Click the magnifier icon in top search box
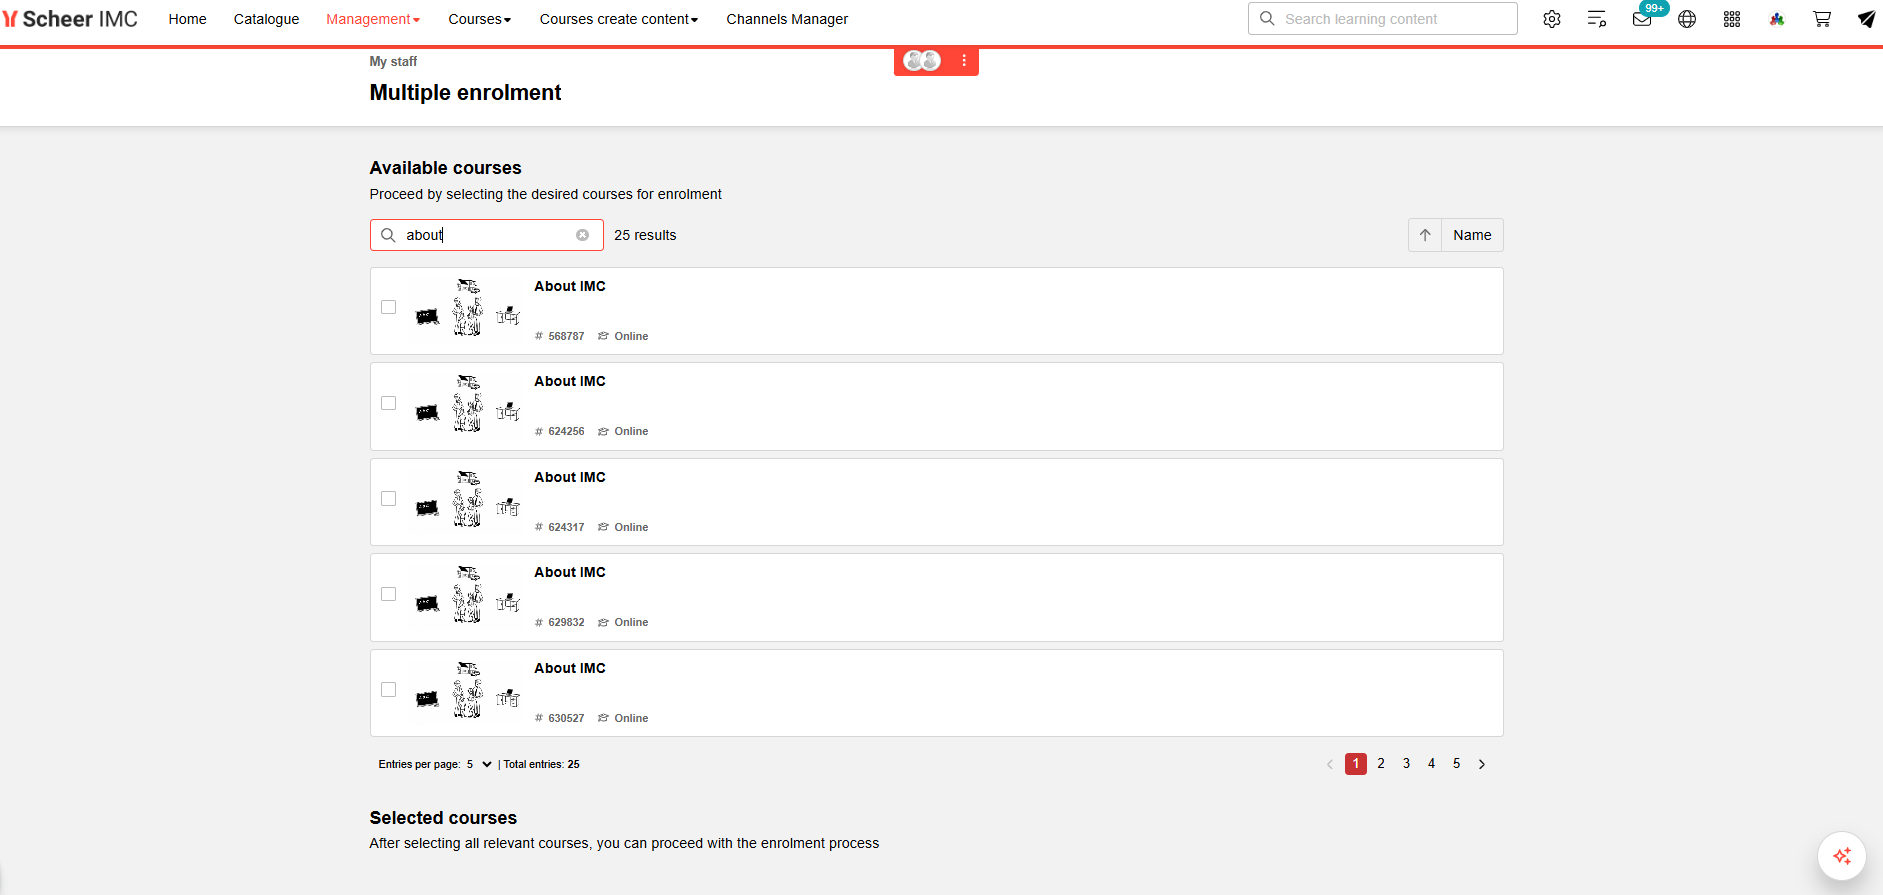The width and height of the screenshot is (1883, 895). tap(1267, 19)
